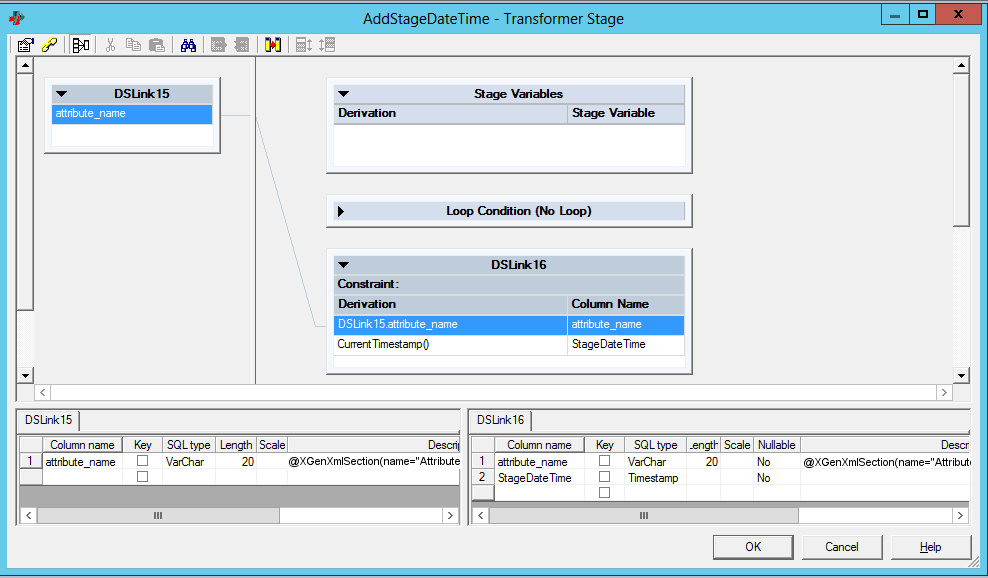Click the Cut scissors icon in toolbar

click(110, 45)
